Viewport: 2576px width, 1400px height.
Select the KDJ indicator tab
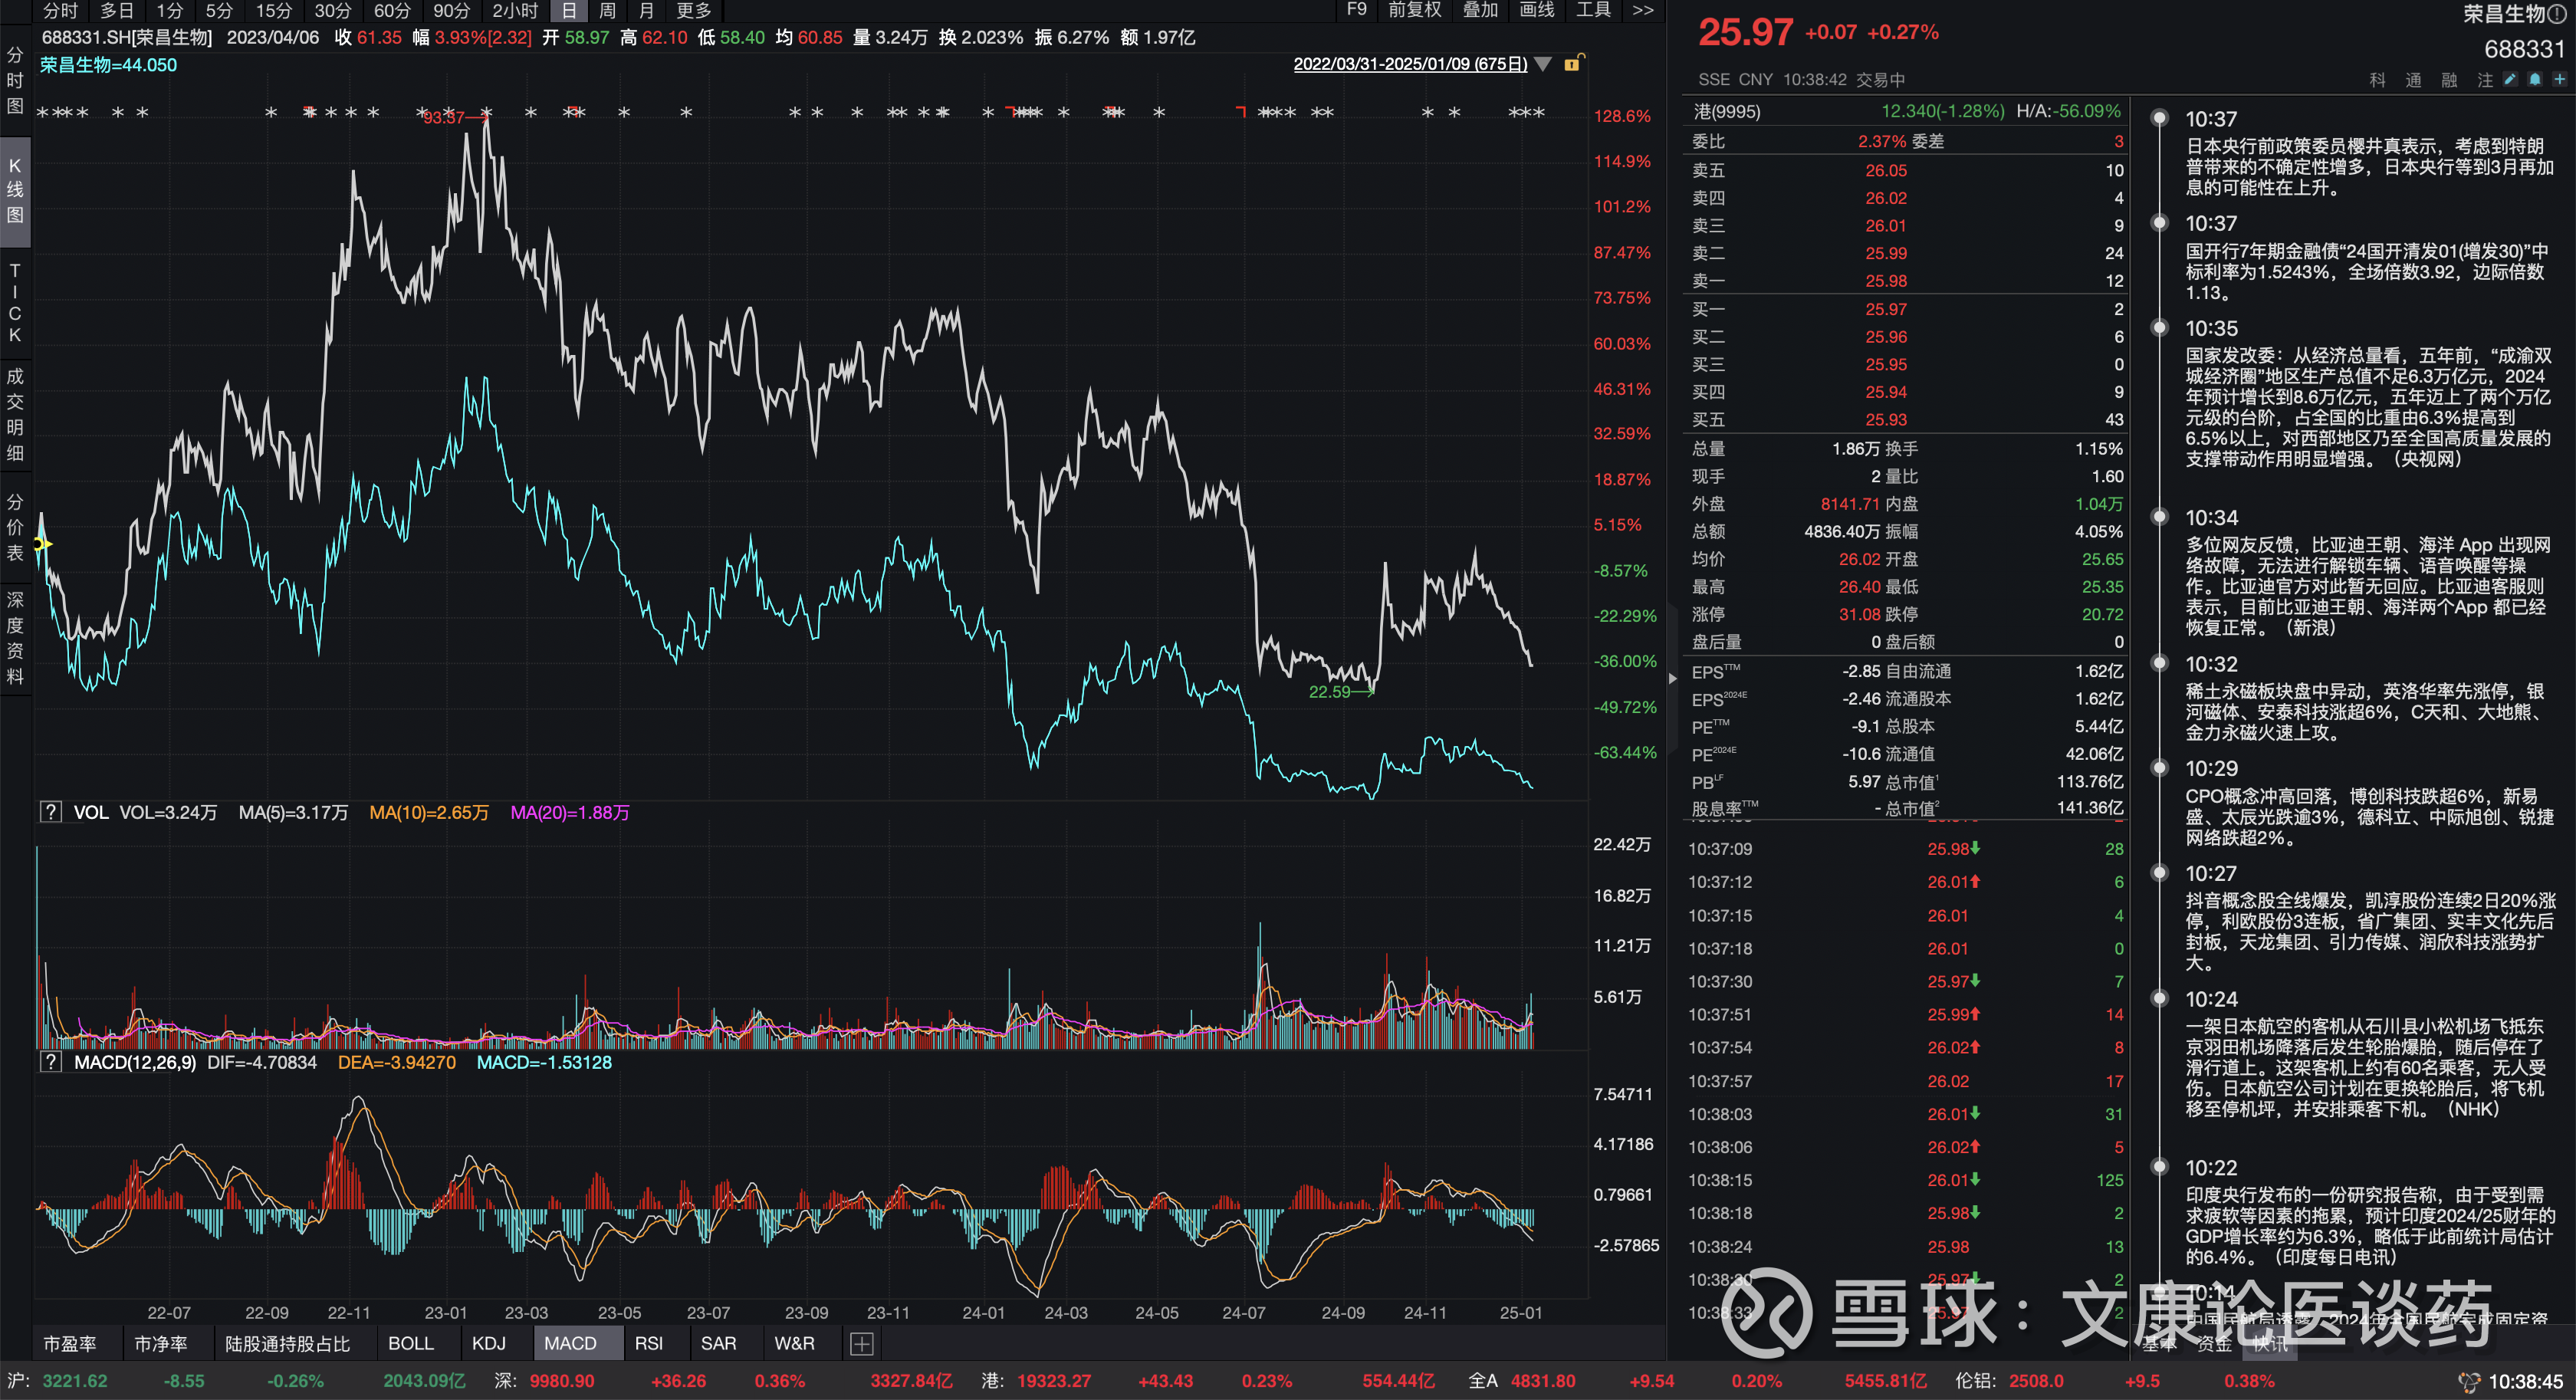pos(489,1343)
